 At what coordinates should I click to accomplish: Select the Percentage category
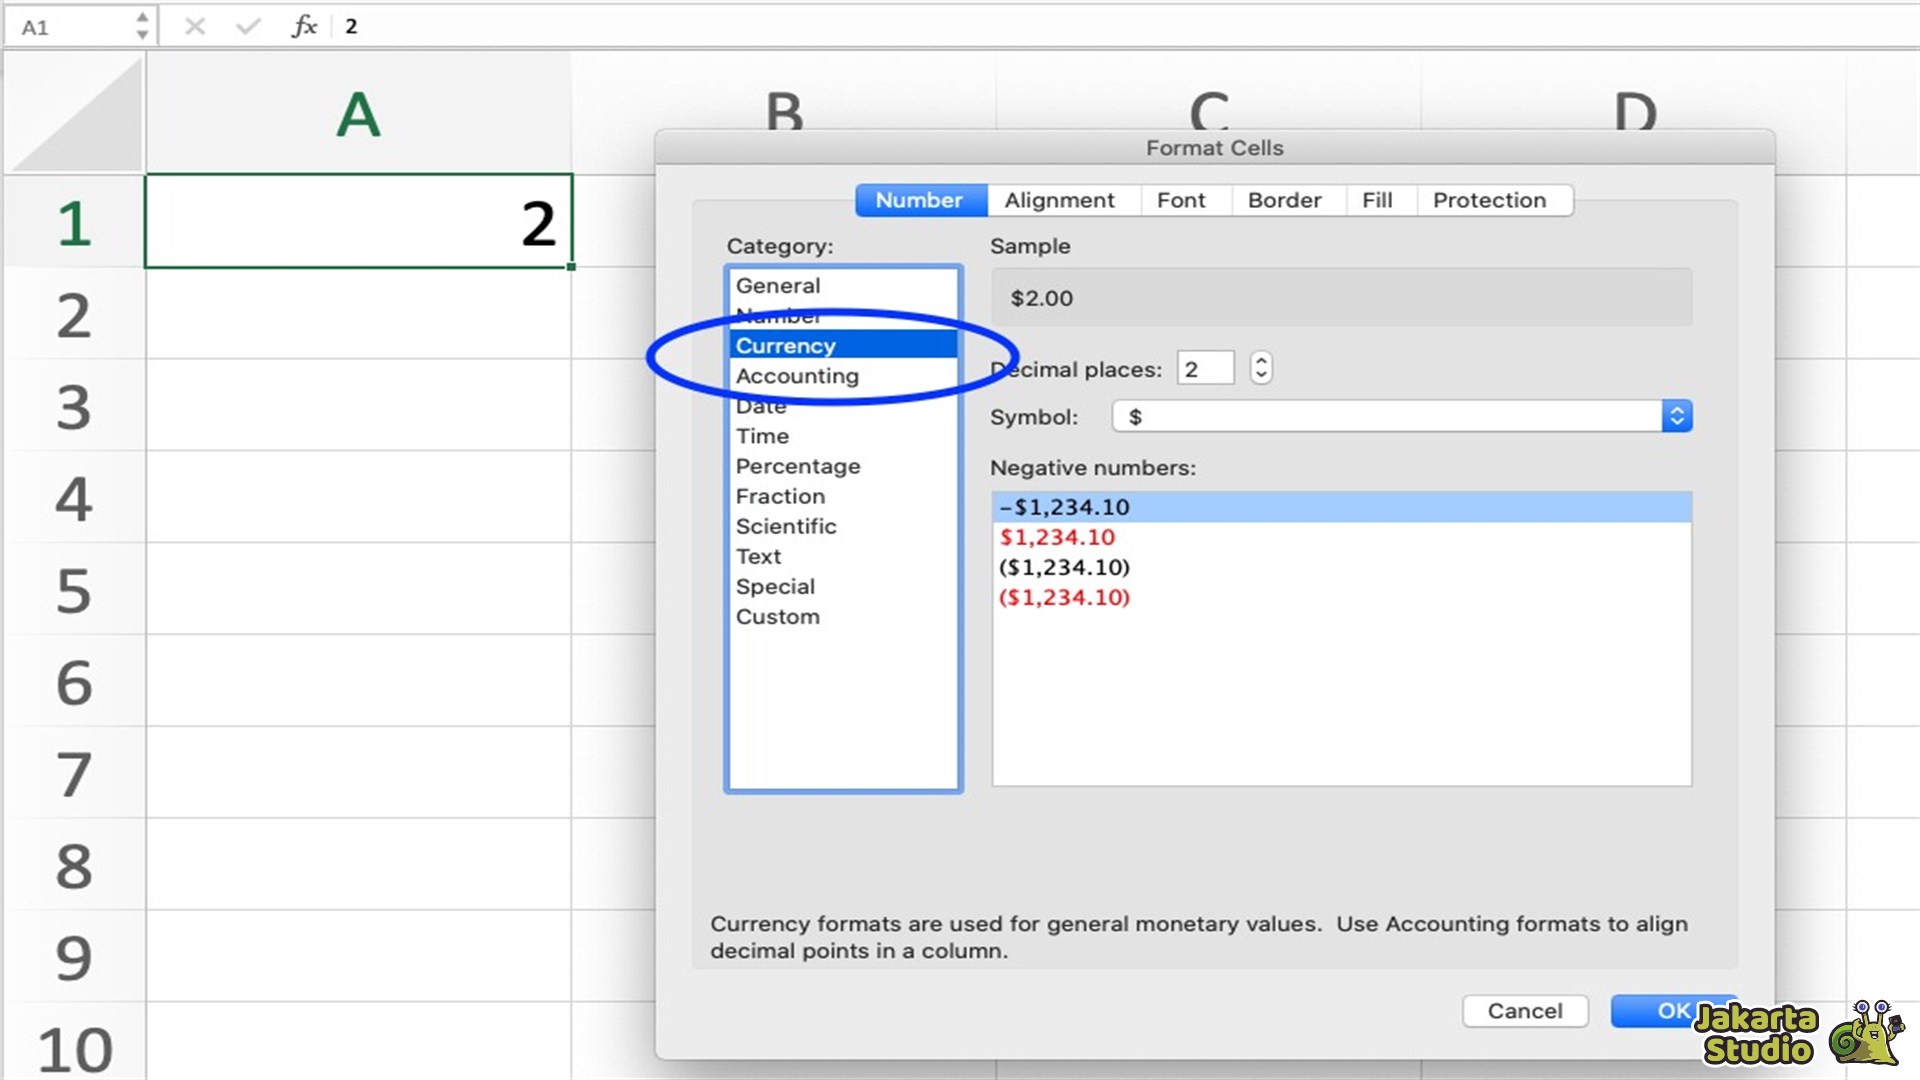coord(797,467)
